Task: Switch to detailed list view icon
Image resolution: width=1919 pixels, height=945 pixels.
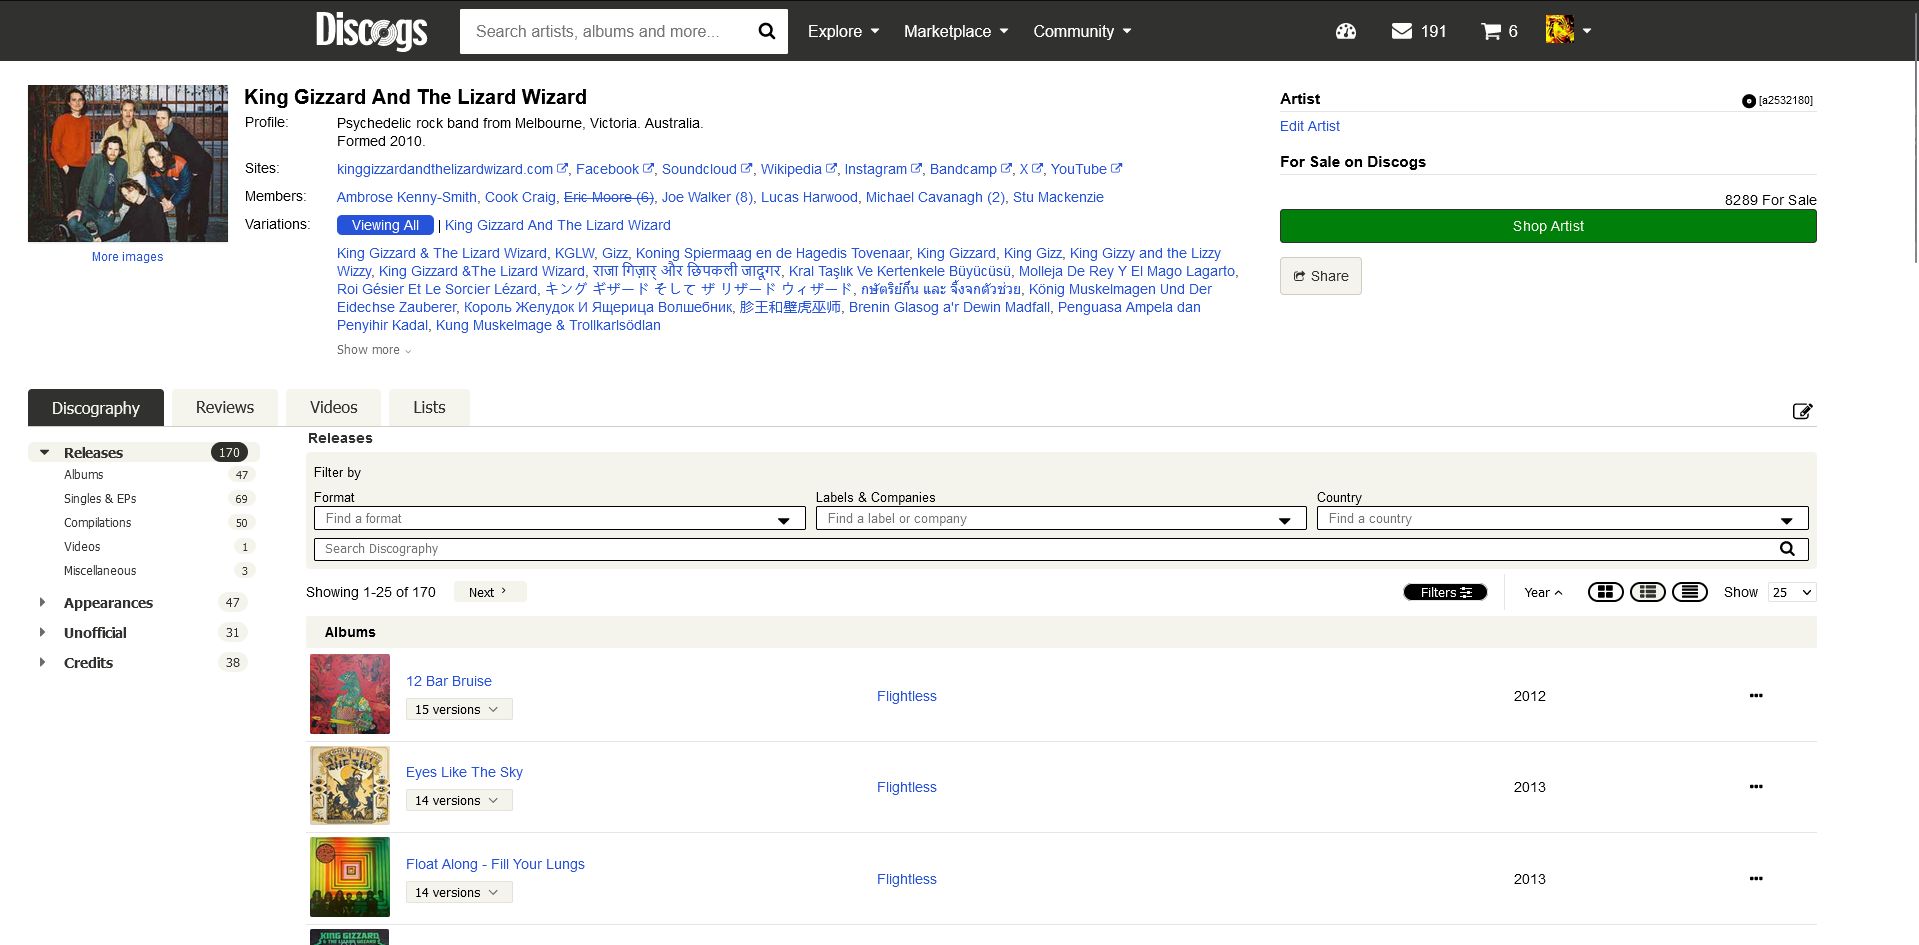Action: (1647, 592)
